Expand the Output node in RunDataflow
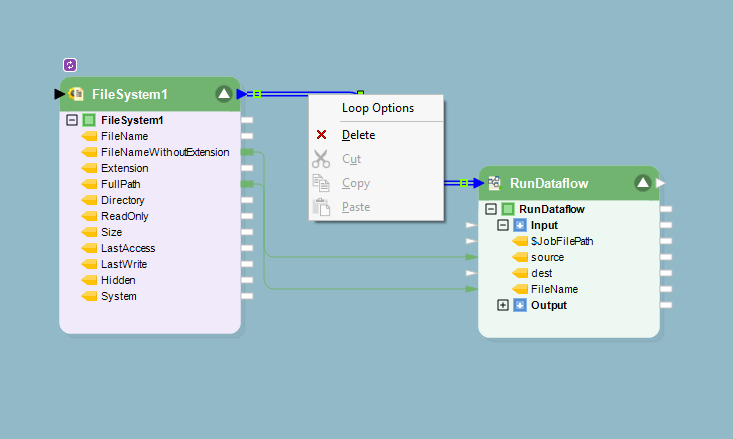This screenshot has width=733, height=439. pyautogui.click(x=502, y=305)
